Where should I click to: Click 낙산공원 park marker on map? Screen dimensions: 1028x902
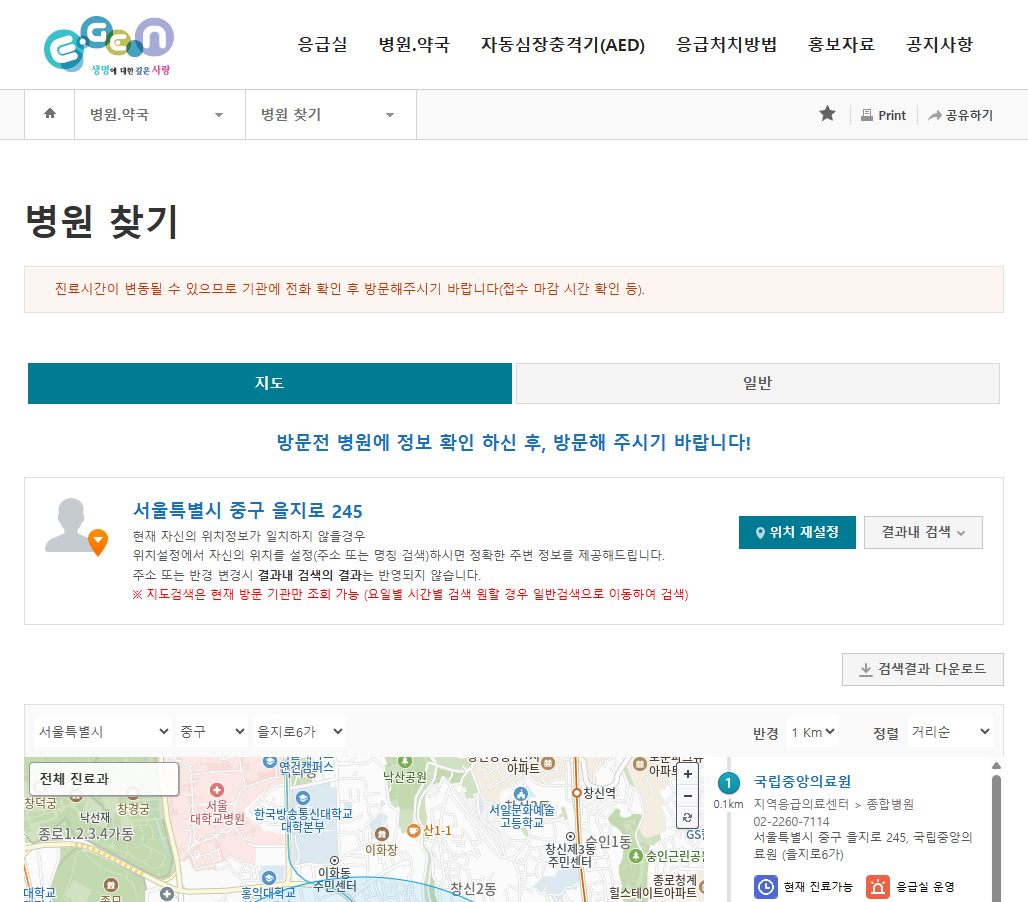405,762
